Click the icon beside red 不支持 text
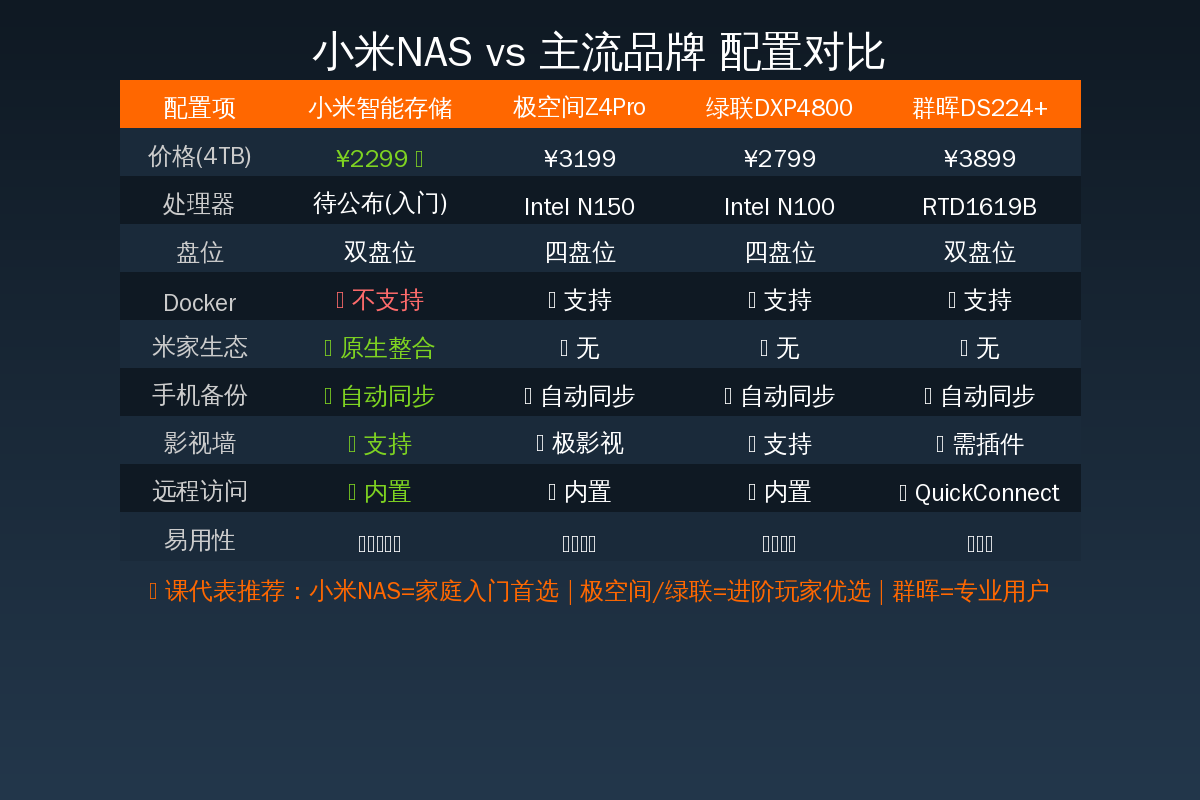Screen dimensions: 1200x800 (x=340, y=300)
